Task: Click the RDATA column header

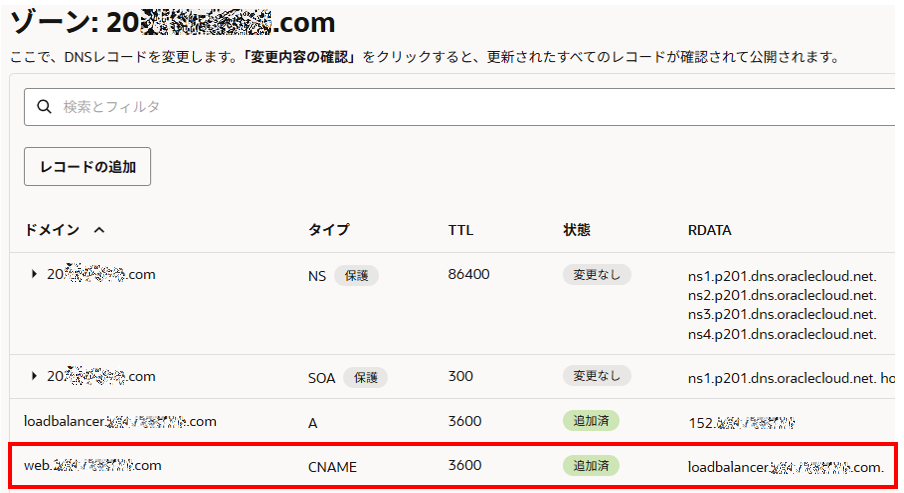Action: [709, 230]
